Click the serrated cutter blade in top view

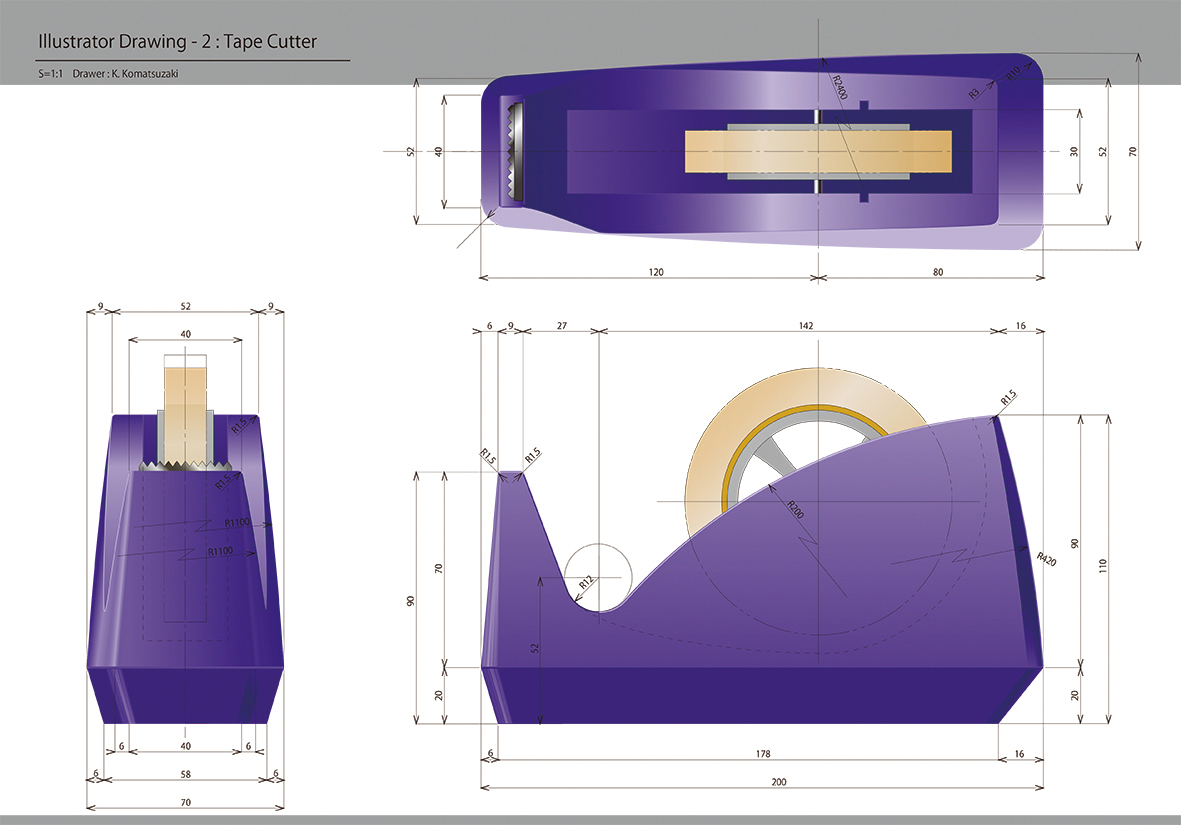point(514,151)
